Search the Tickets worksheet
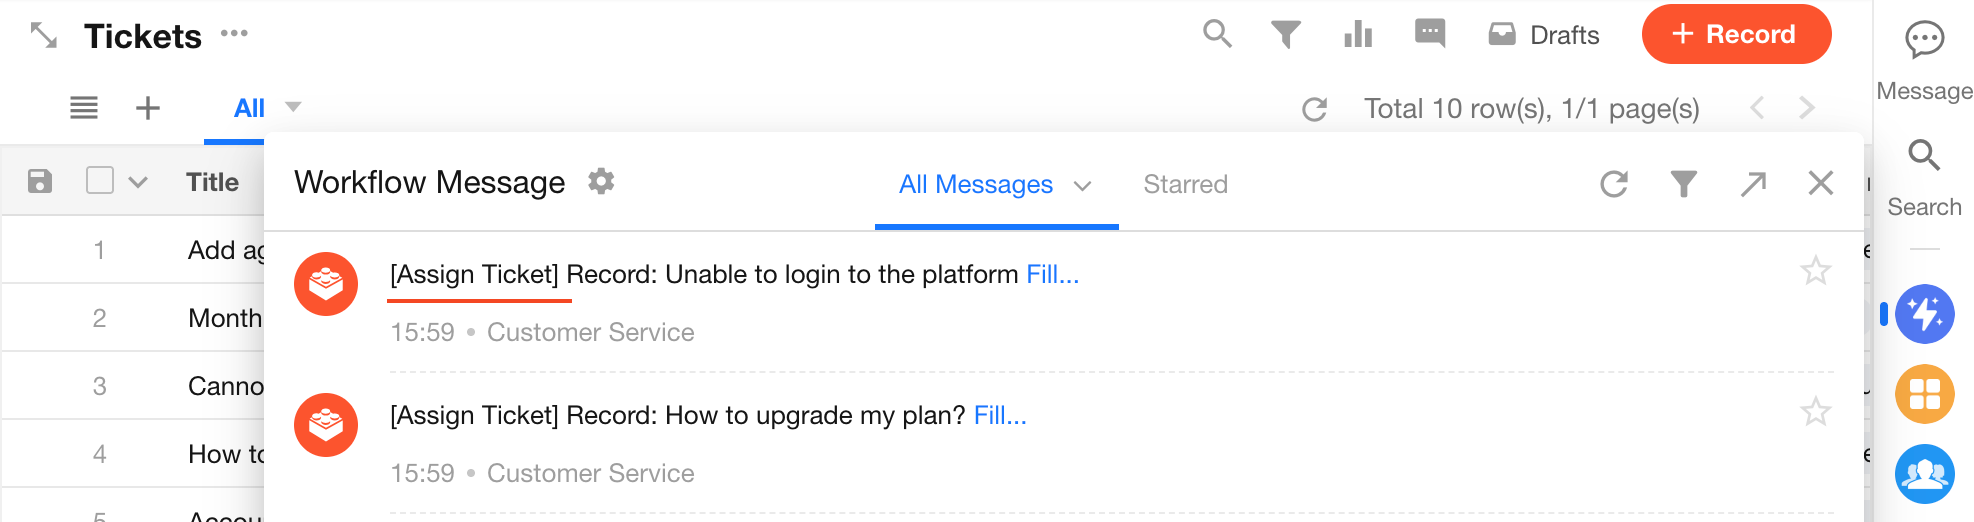This screenshot has height=522, width=1974. coord(1217,34)
